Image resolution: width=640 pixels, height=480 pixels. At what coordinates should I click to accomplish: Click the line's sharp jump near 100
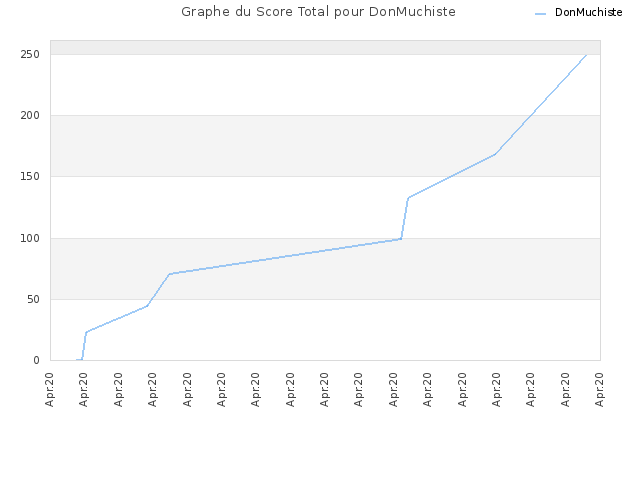click(x=404, y=218)
